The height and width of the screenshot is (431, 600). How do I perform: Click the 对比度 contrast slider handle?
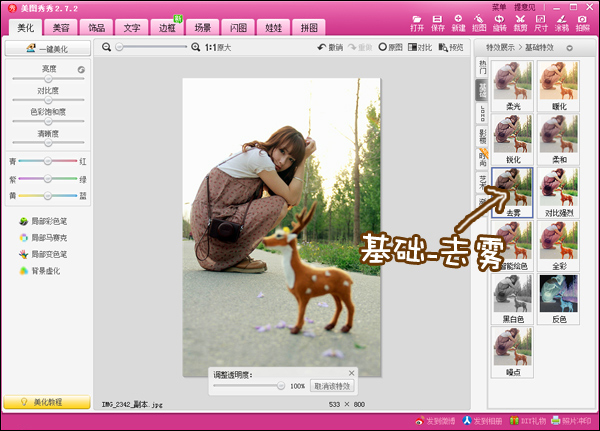tap(48, 100)
